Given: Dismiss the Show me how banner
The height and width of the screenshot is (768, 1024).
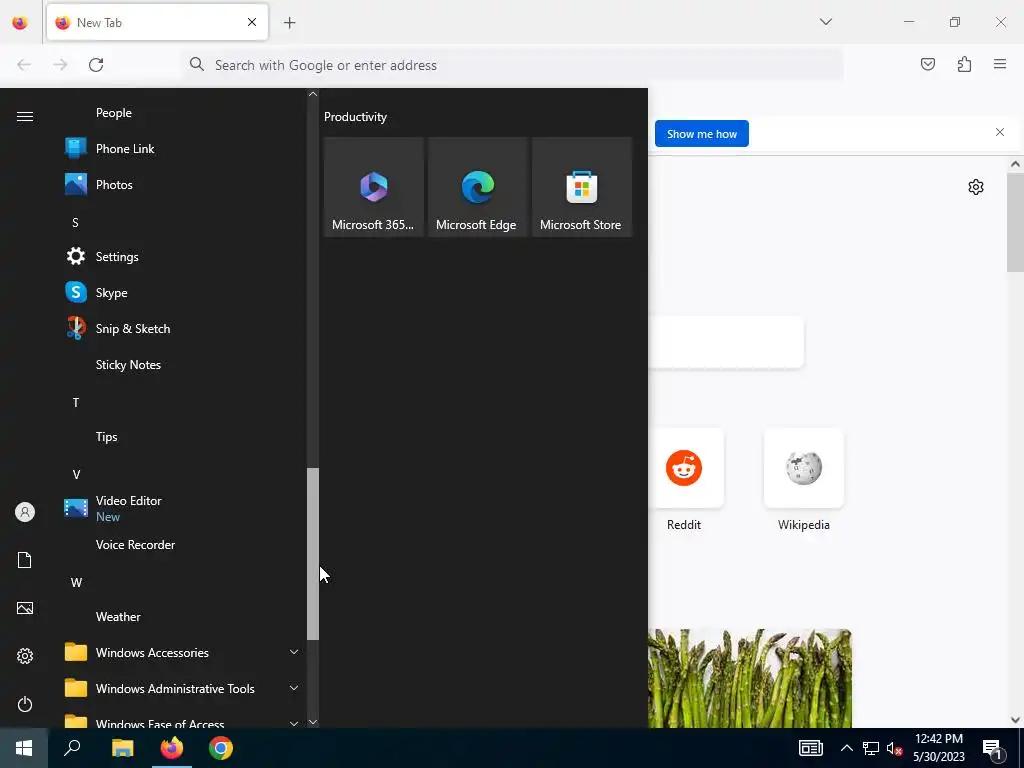Looking at the screenshot, I should tap(999, 133).
